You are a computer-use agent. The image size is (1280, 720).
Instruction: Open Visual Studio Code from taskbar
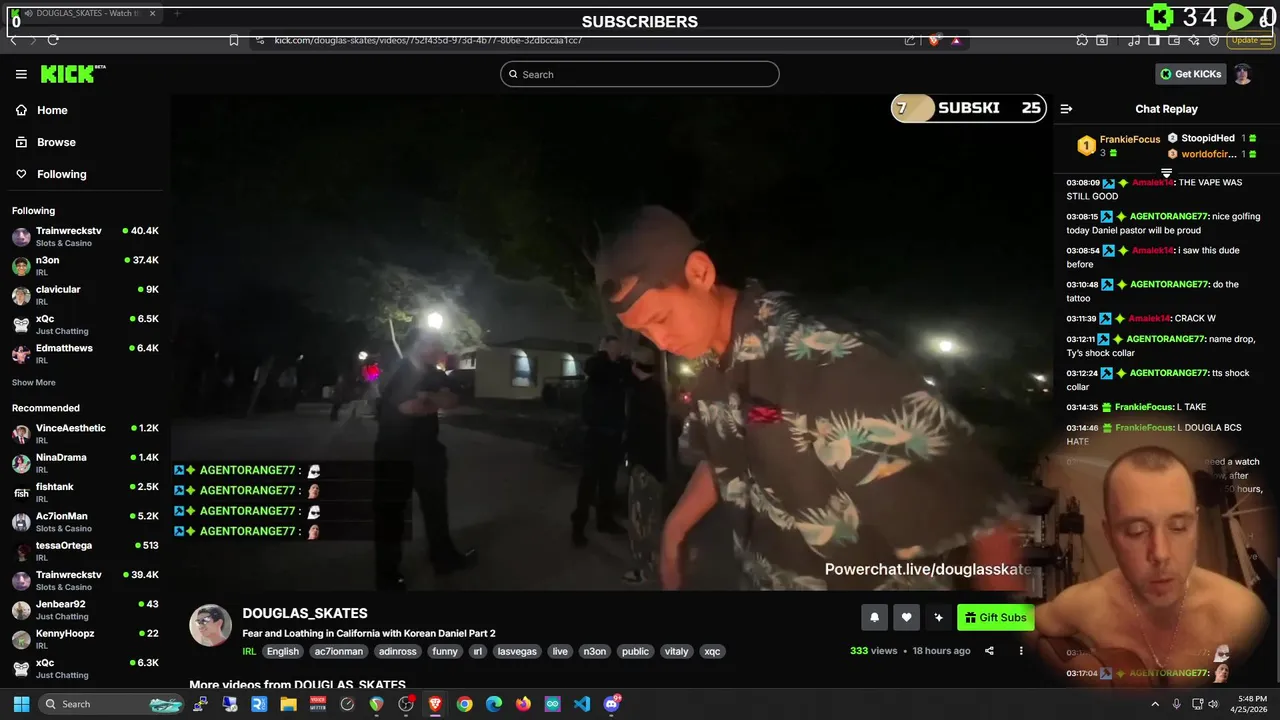pyautogui.click(x=582, y=704)
